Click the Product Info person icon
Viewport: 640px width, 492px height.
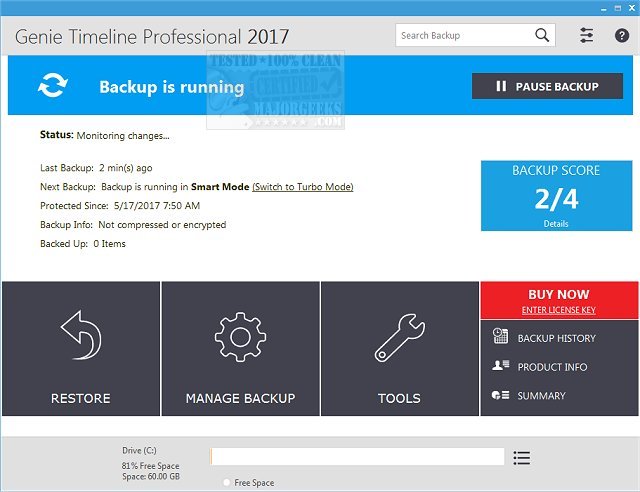(500, 365)
